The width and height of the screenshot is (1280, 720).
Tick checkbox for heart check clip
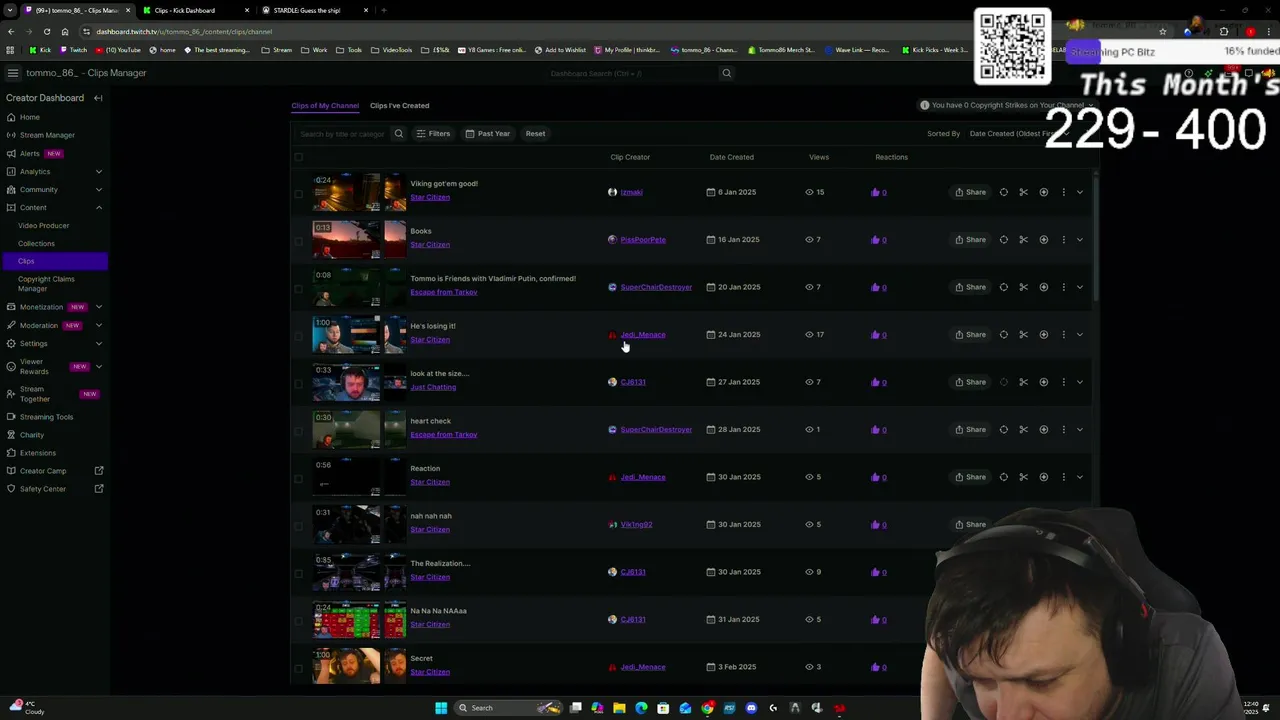[298, 430]
